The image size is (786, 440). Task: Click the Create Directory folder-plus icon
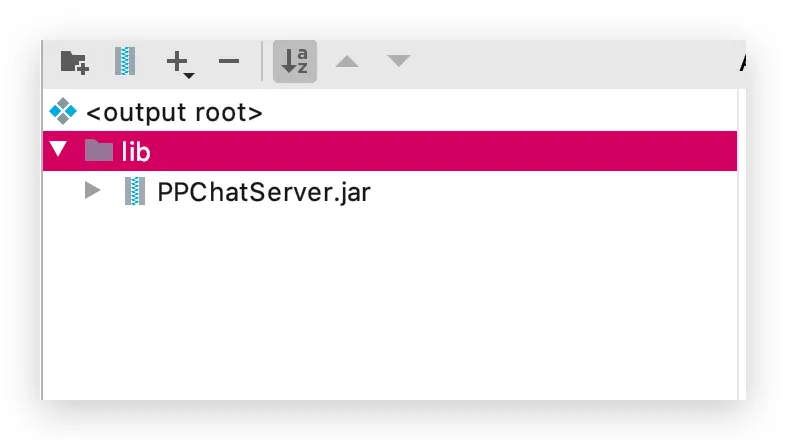[74, 62]
